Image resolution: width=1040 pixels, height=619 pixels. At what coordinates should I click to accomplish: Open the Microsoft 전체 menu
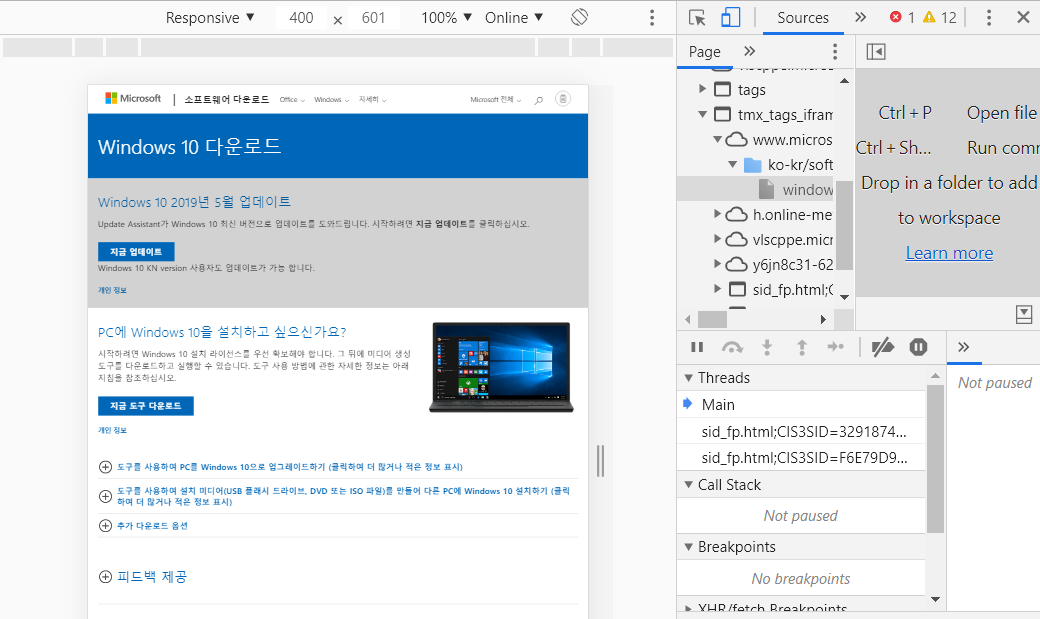[x=495, y=100]
